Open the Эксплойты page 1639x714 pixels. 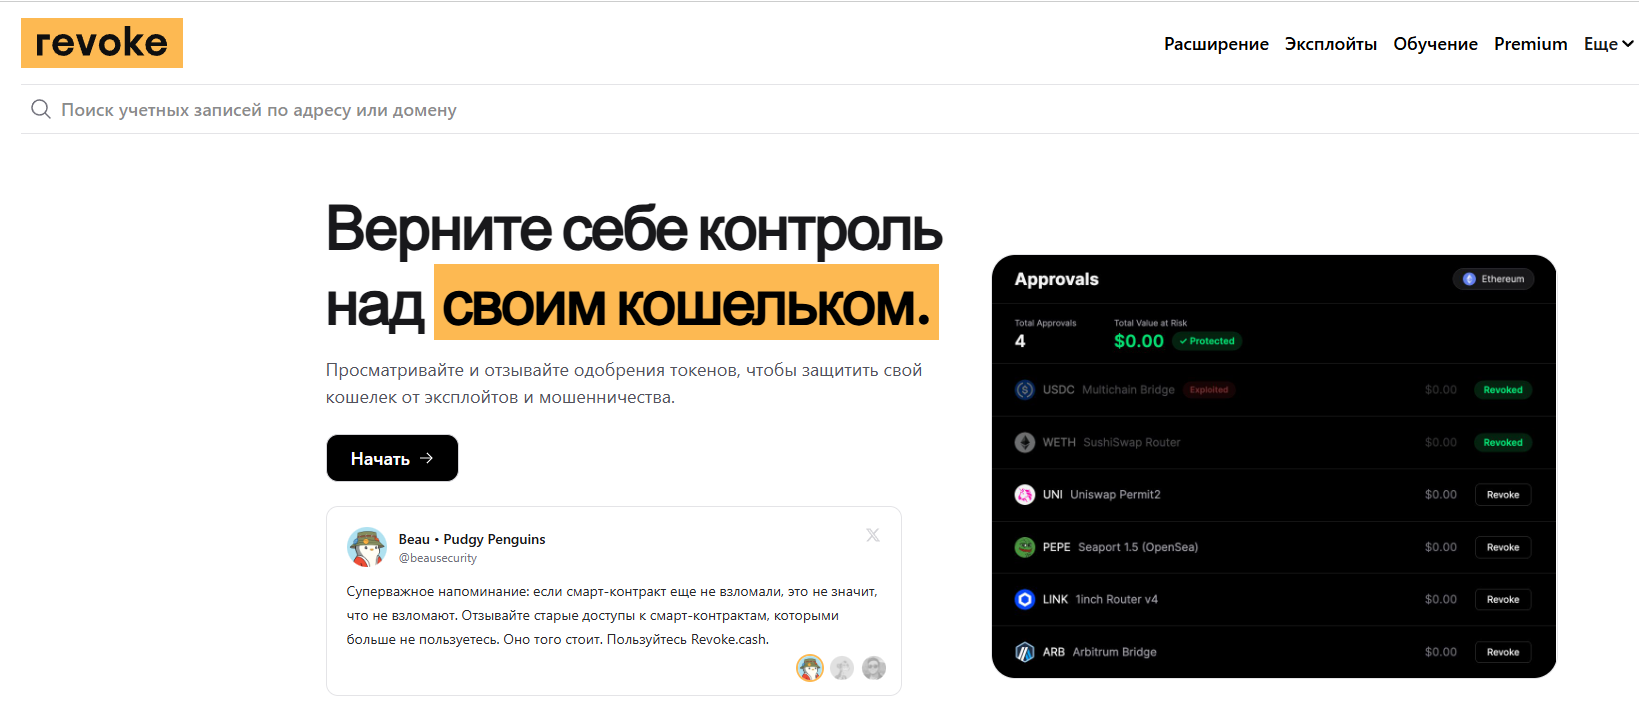point(1331,44)
